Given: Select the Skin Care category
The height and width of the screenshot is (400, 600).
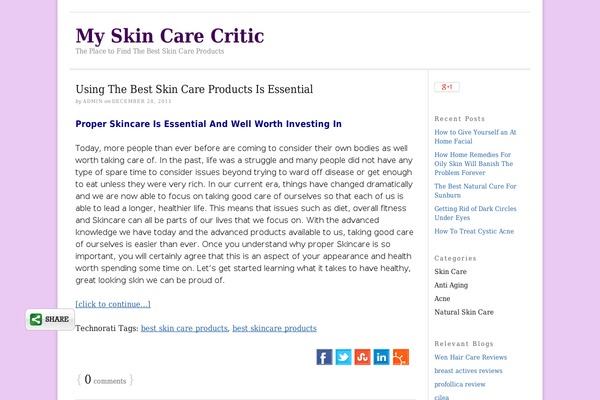Looking at the screenshot, I should [450, 271].
